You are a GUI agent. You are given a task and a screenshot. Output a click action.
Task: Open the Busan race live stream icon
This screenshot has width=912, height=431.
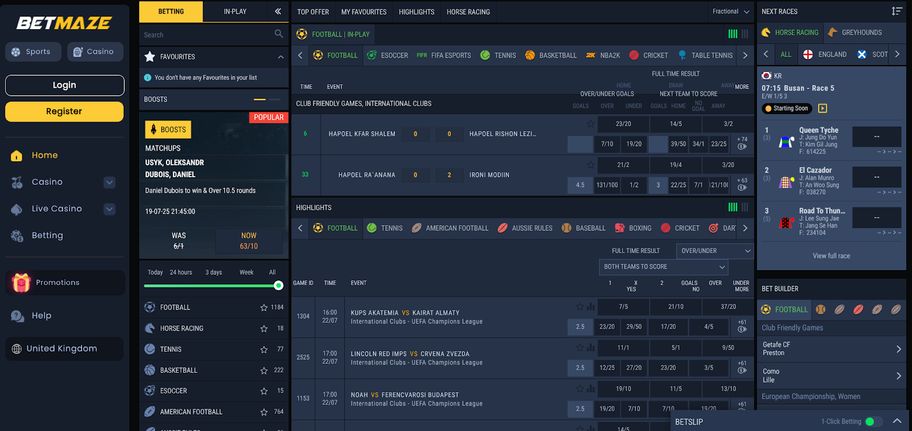coord(822,109)
